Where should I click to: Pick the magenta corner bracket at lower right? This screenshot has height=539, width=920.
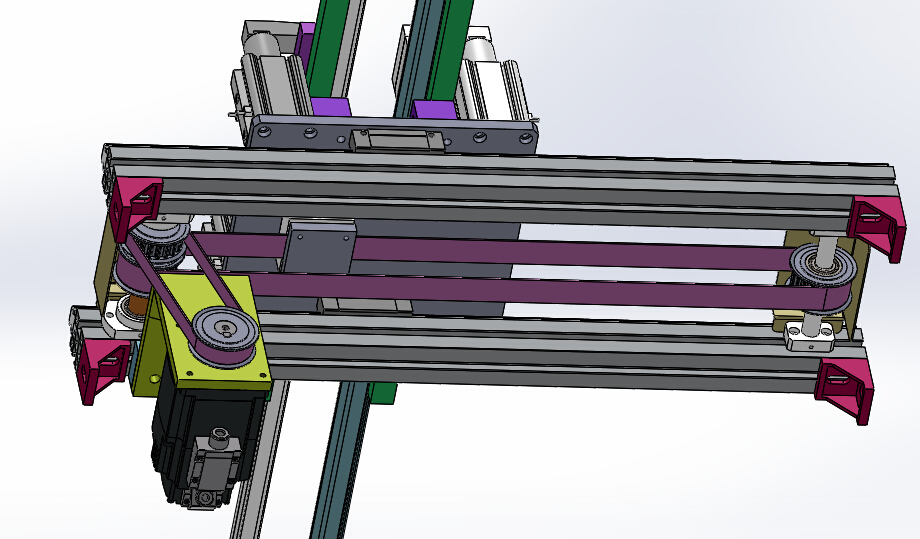click(843, 389)
